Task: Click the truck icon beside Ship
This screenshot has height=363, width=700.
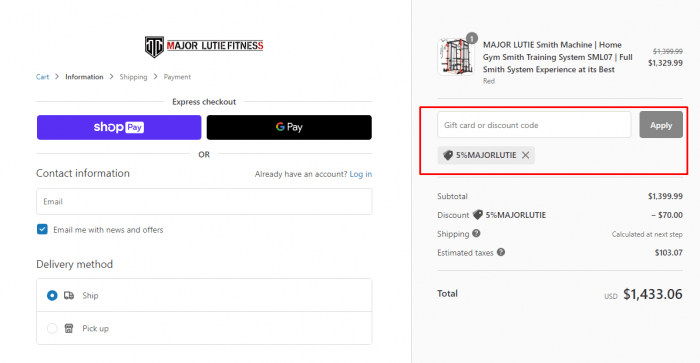Action: tap(69, 295)
